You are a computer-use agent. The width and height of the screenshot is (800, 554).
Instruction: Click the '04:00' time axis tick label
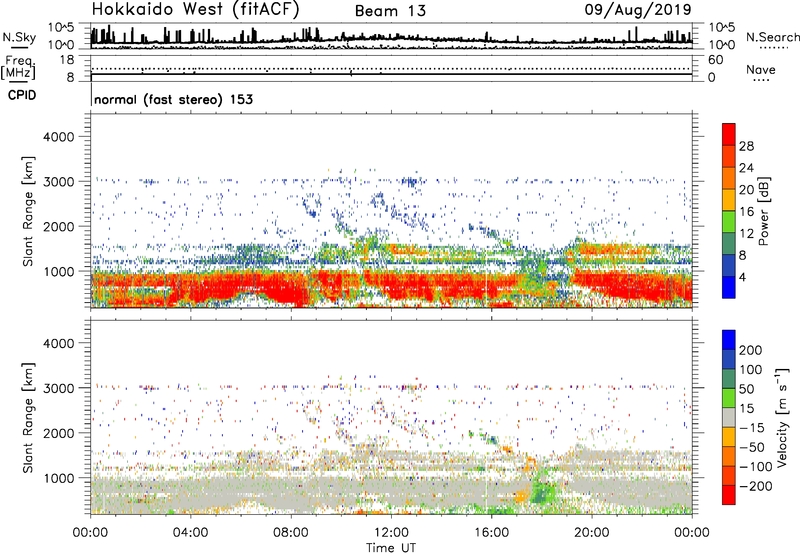[x=190, y=533]
